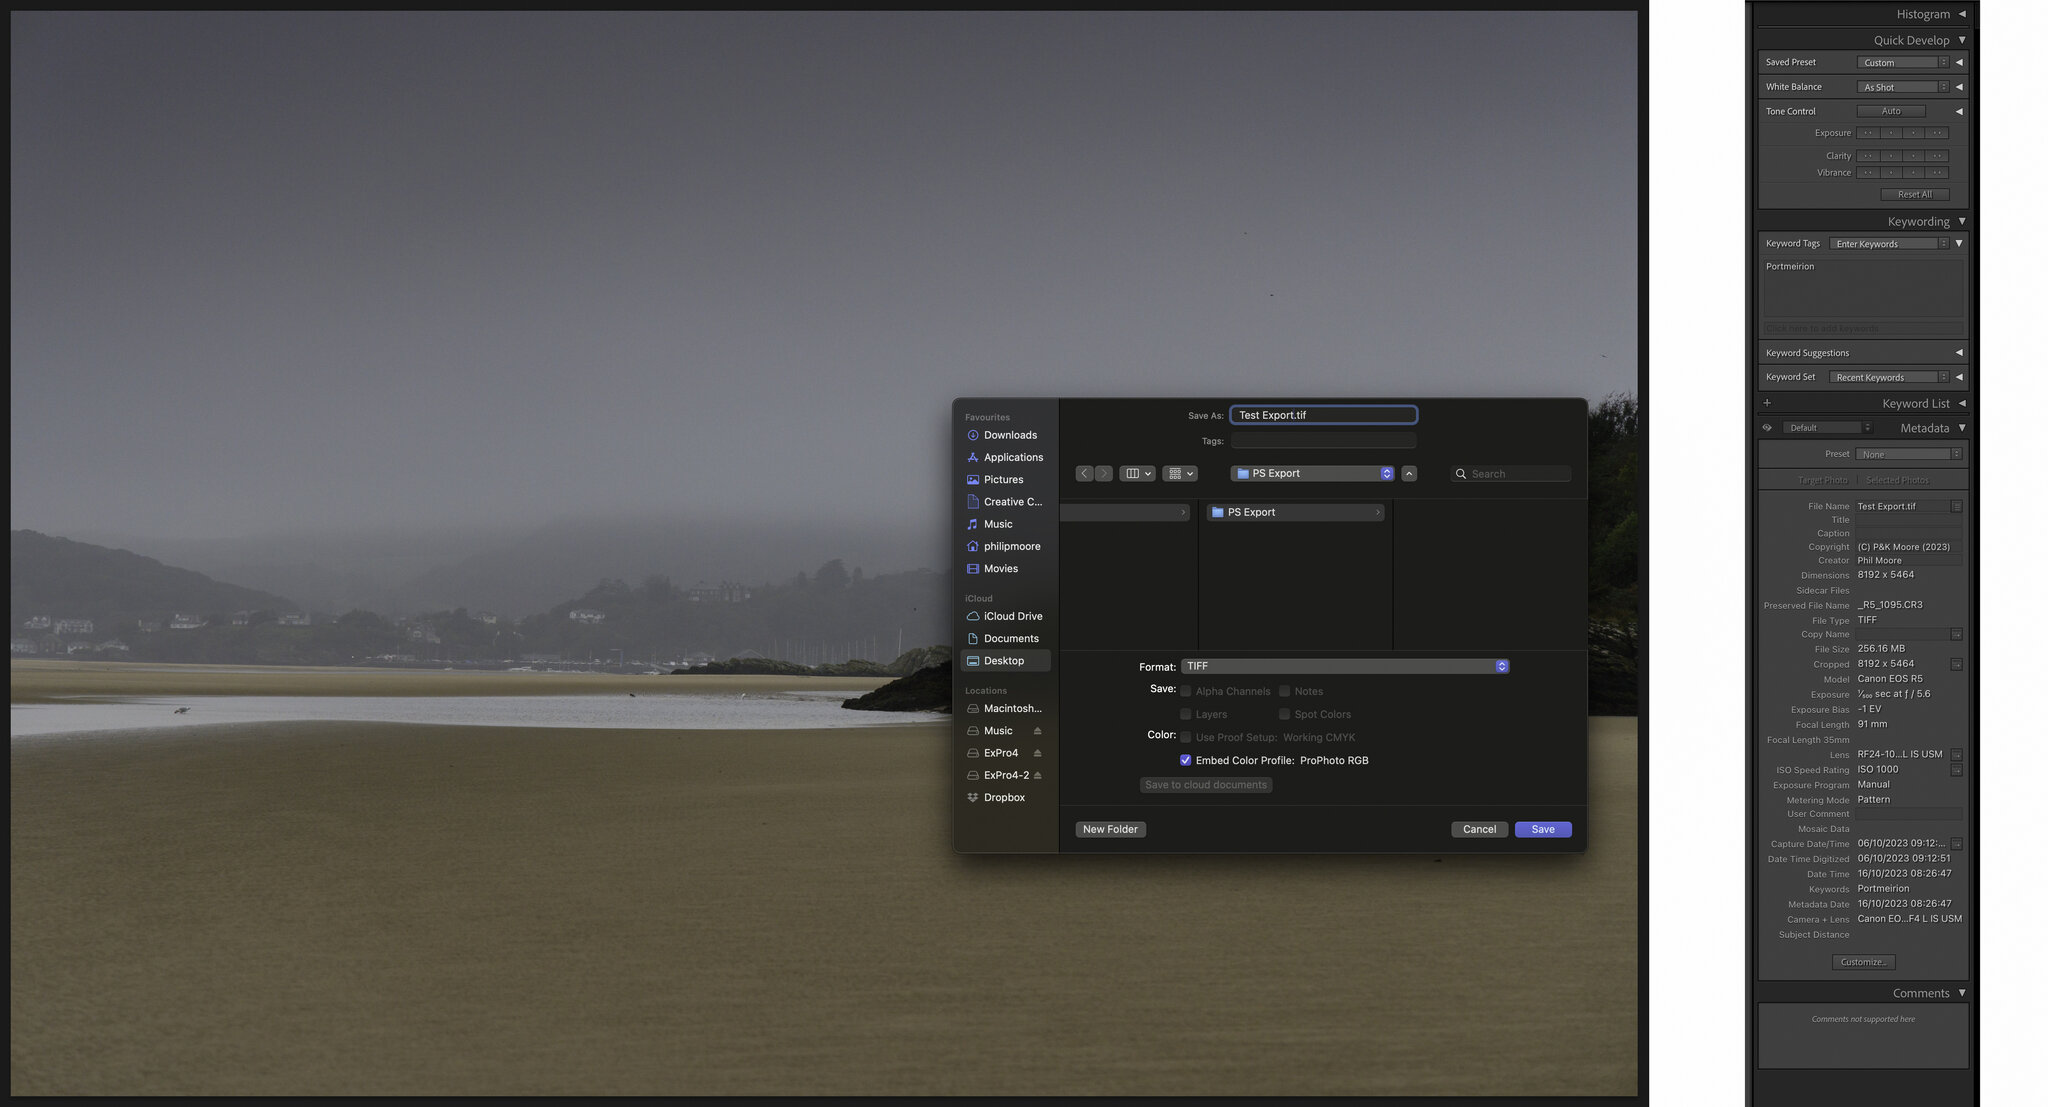This screenshot has width=2048, height=1107.
Task: Open Dropbox in the sidebar
Action: point(1004,798)
